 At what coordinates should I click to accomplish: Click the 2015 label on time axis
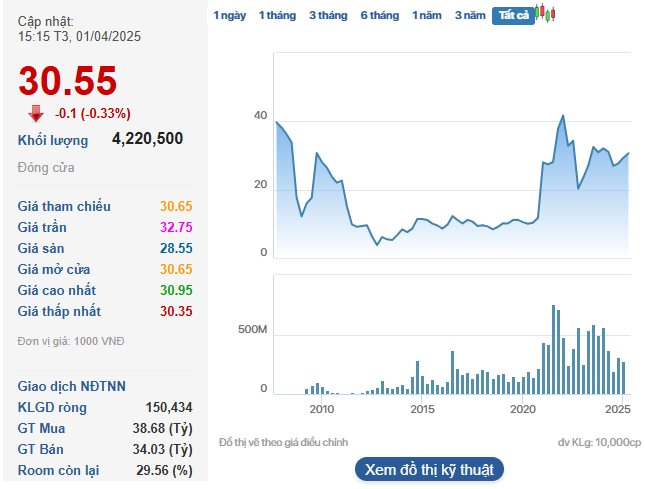click(422, 409)
